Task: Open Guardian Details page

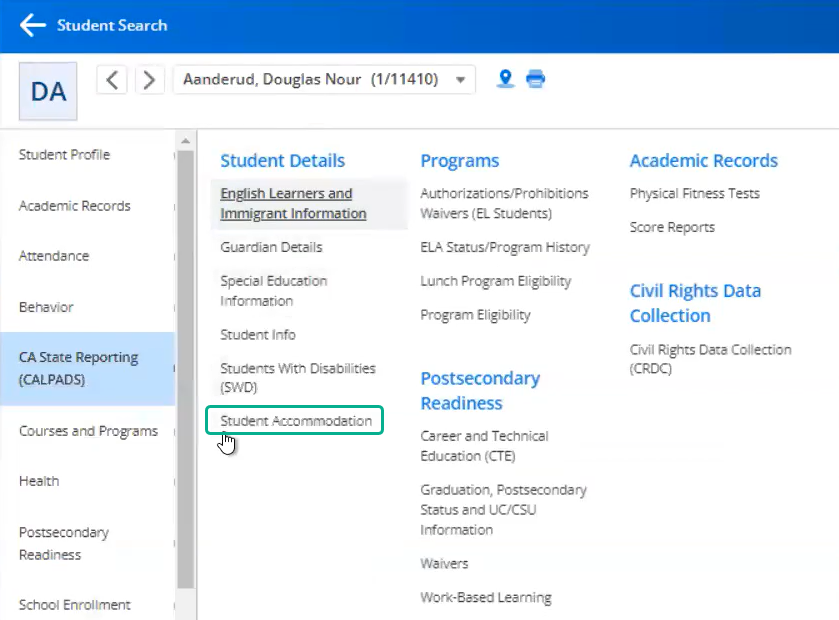Action: 271,247
